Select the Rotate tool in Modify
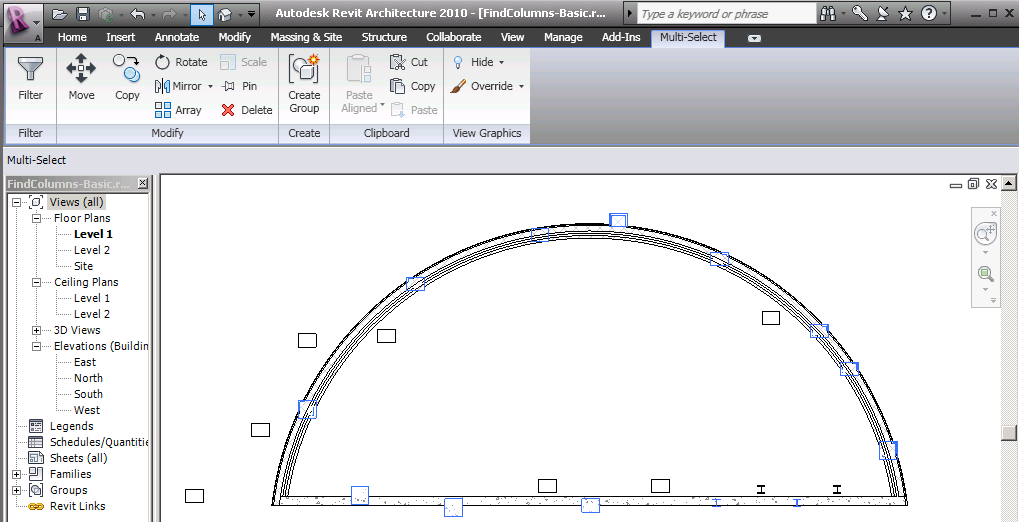 (181, 62)
